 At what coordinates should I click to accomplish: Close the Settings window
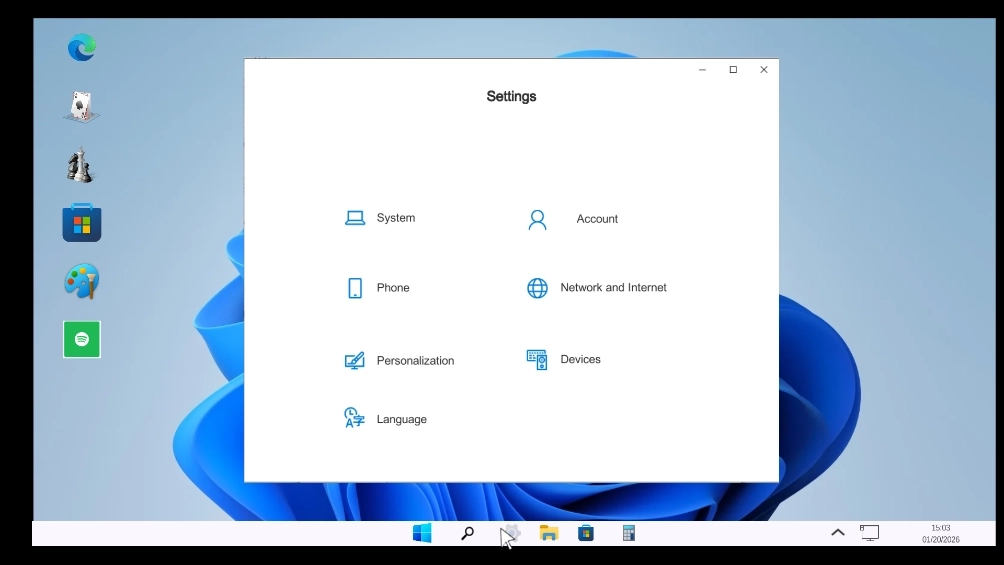(x=764, y=70)
